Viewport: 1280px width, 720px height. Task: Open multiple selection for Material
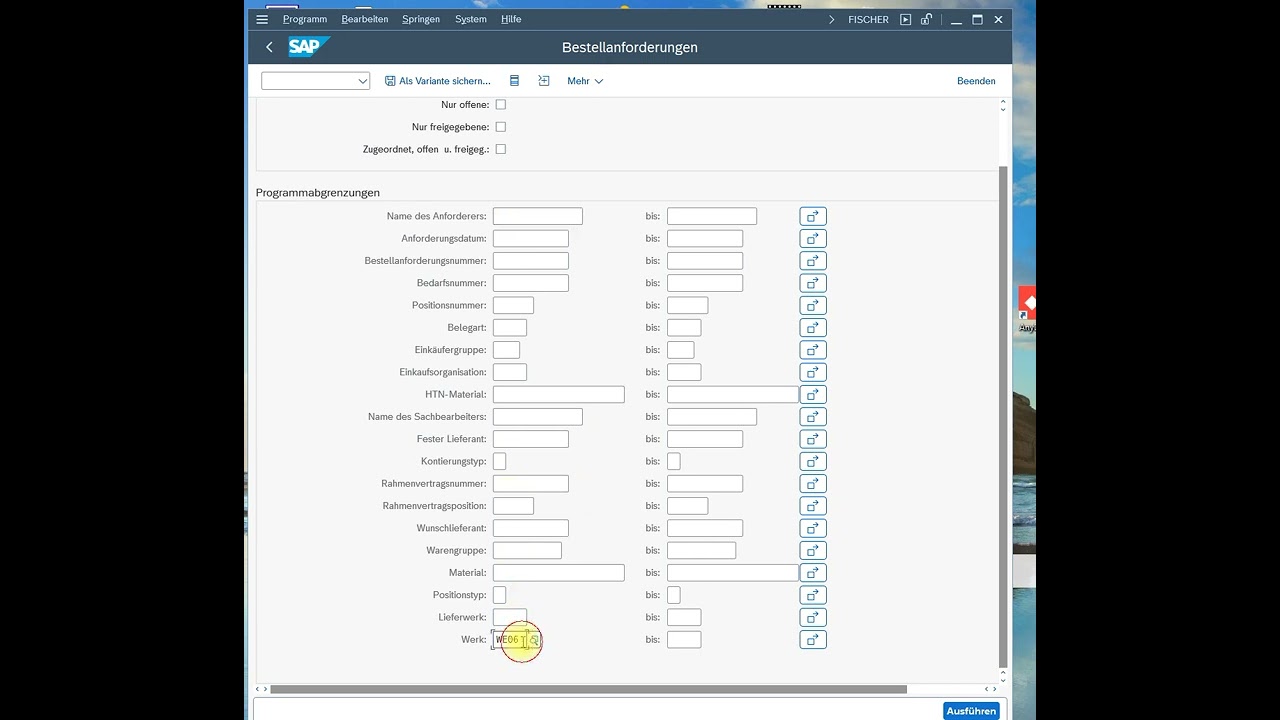tap(813, 572)
